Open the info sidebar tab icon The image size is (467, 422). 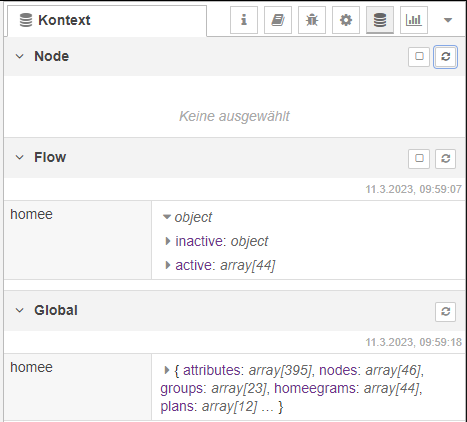coord(244,20)
